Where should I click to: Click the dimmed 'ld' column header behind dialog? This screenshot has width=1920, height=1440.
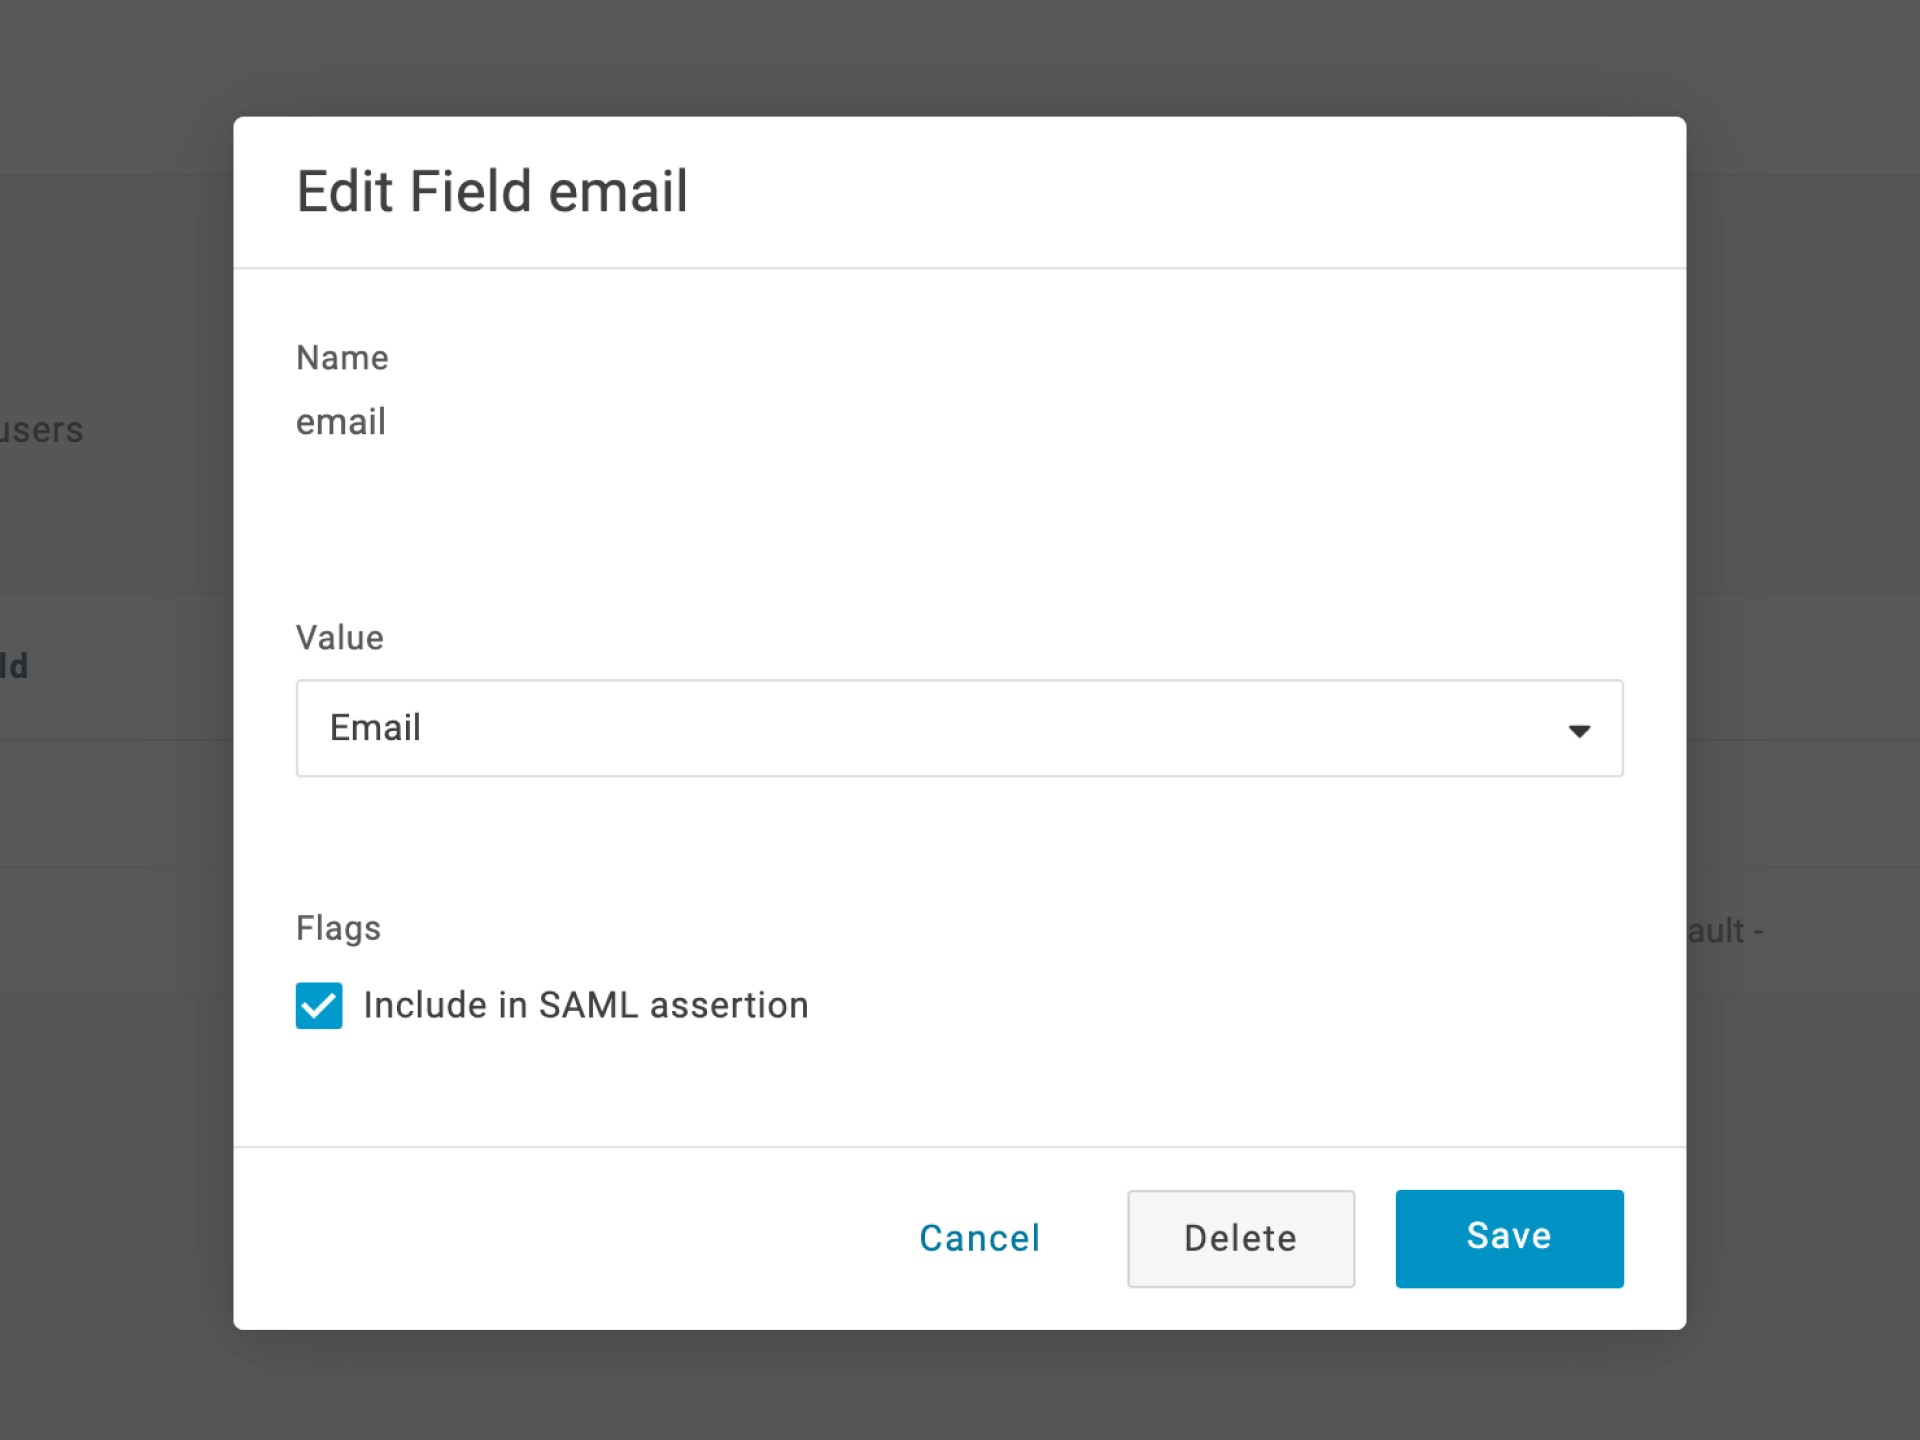[x=14, y=666]
